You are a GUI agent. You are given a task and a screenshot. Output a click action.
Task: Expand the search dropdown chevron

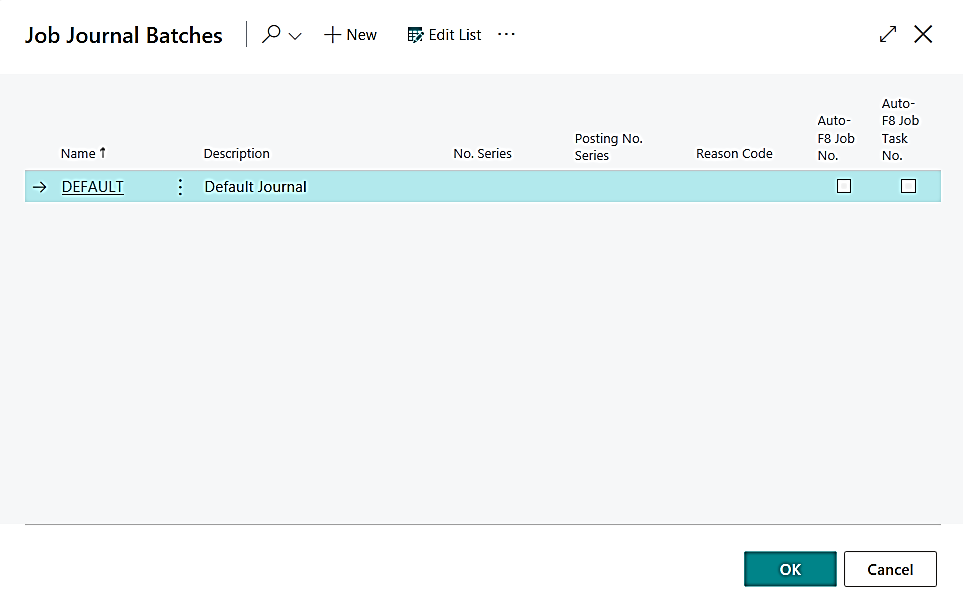point(295,36)
